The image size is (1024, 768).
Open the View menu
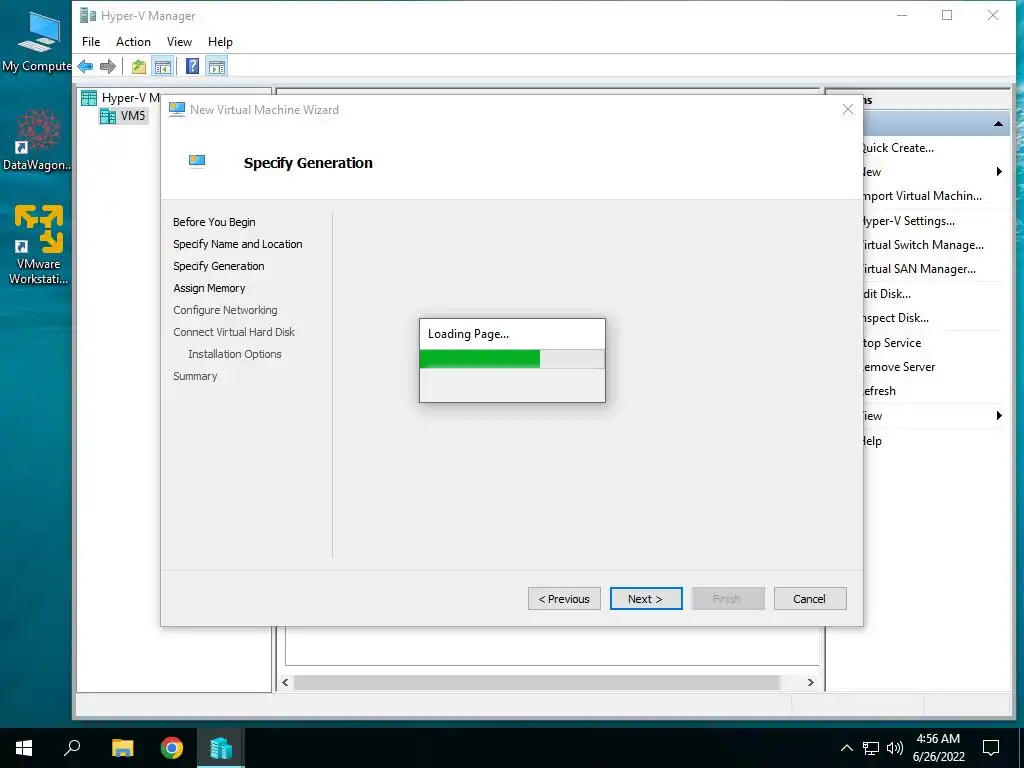tap(179, 42)
